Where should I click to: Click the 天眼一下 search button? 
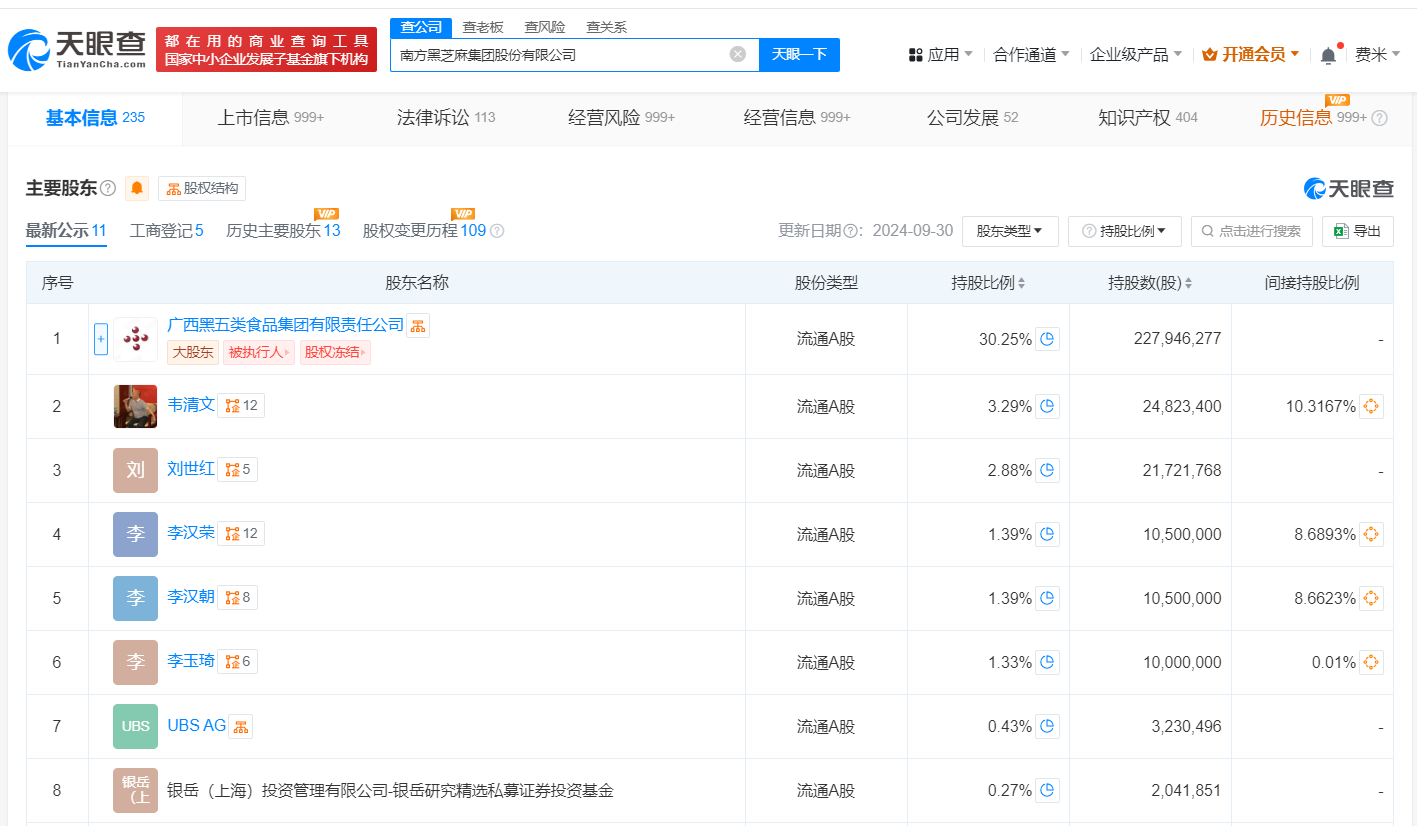click(x=799, y=54)
